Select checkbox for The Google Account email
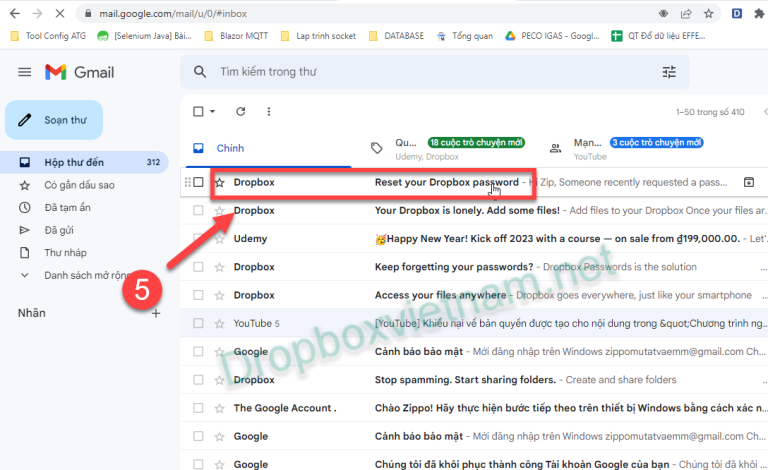 (198, 408)
